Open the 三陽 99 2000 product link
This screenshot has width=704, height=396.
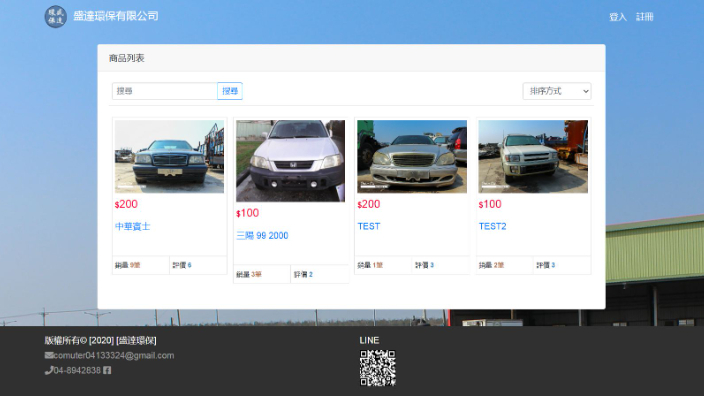tap(262, 236)
